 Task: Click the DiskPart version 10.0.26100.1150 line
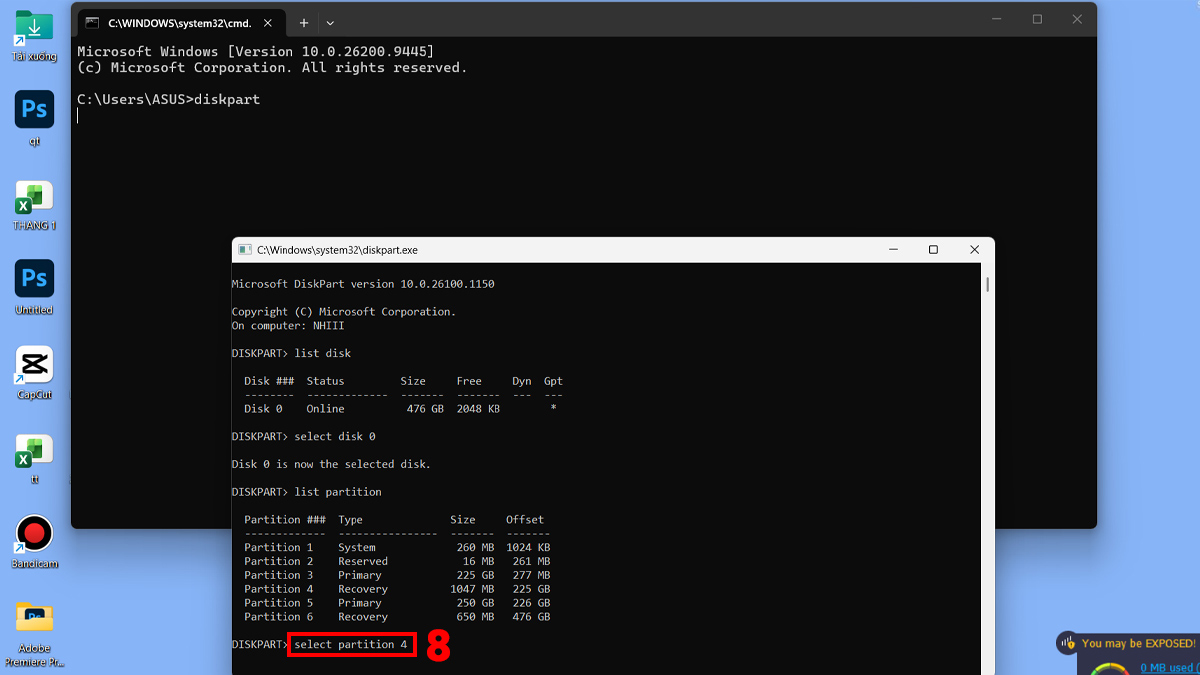(363, 284)
